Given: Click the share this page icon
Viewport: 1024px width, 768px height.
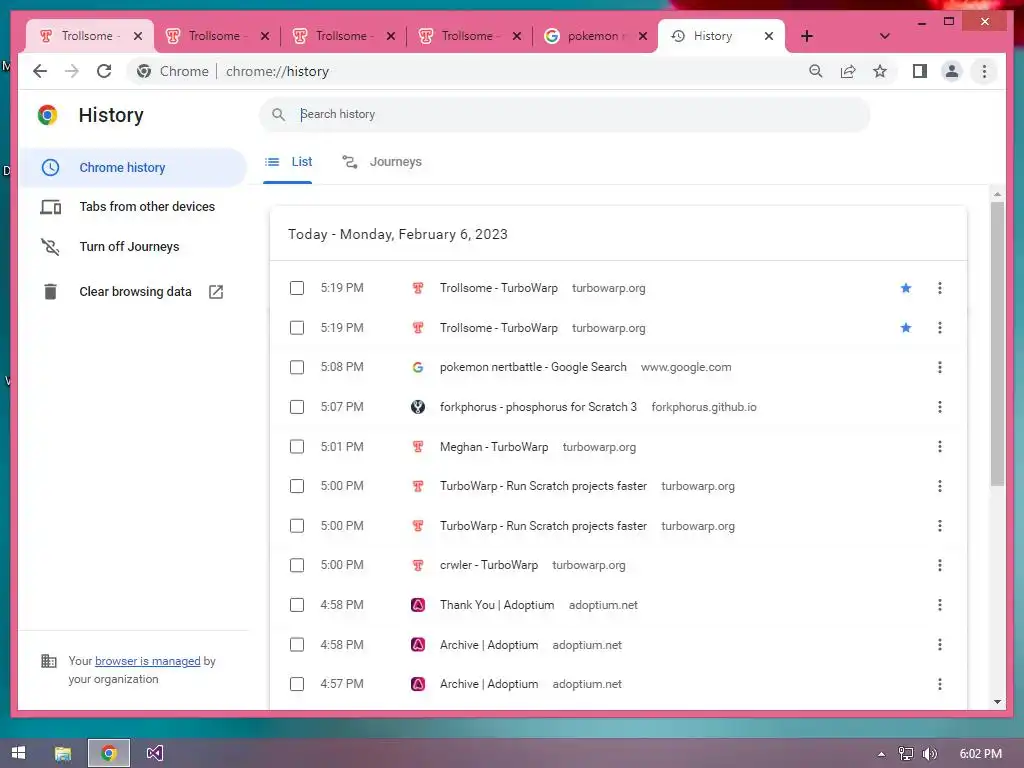Looking at the screenshot, I should (x=848, y=71).
